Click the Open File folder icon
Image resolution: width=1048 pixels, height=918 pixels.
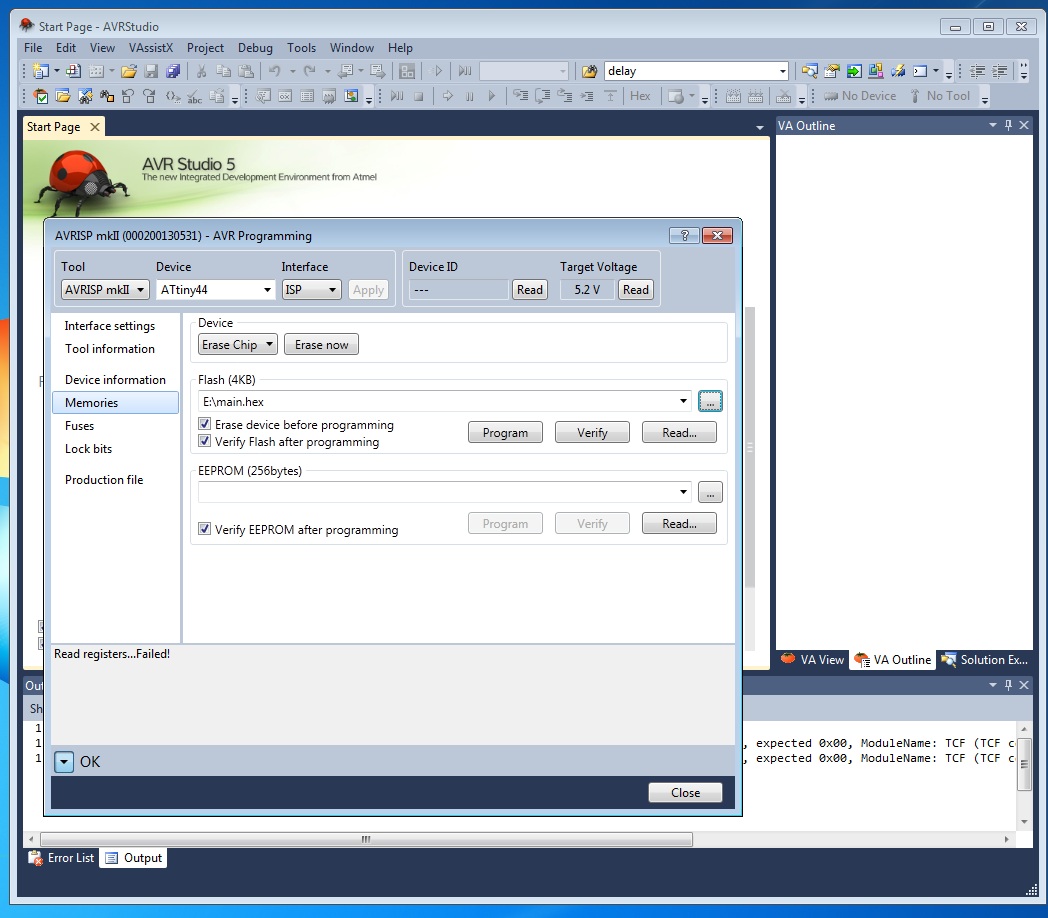(129, 71)
